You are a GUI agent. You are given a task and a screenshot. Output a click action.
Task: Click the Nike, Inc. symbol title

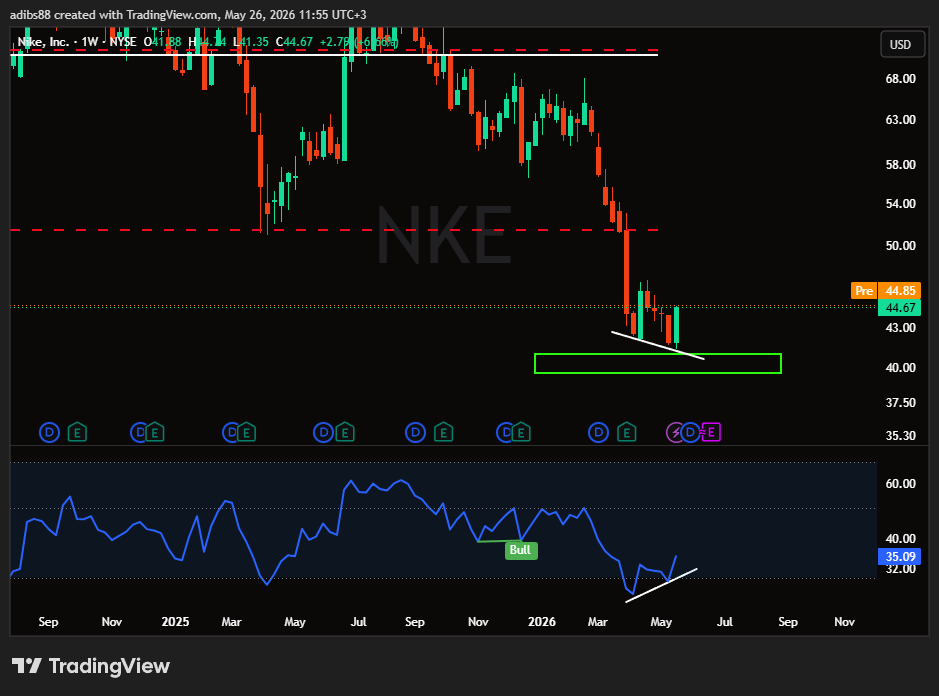[x=43, y=42]
